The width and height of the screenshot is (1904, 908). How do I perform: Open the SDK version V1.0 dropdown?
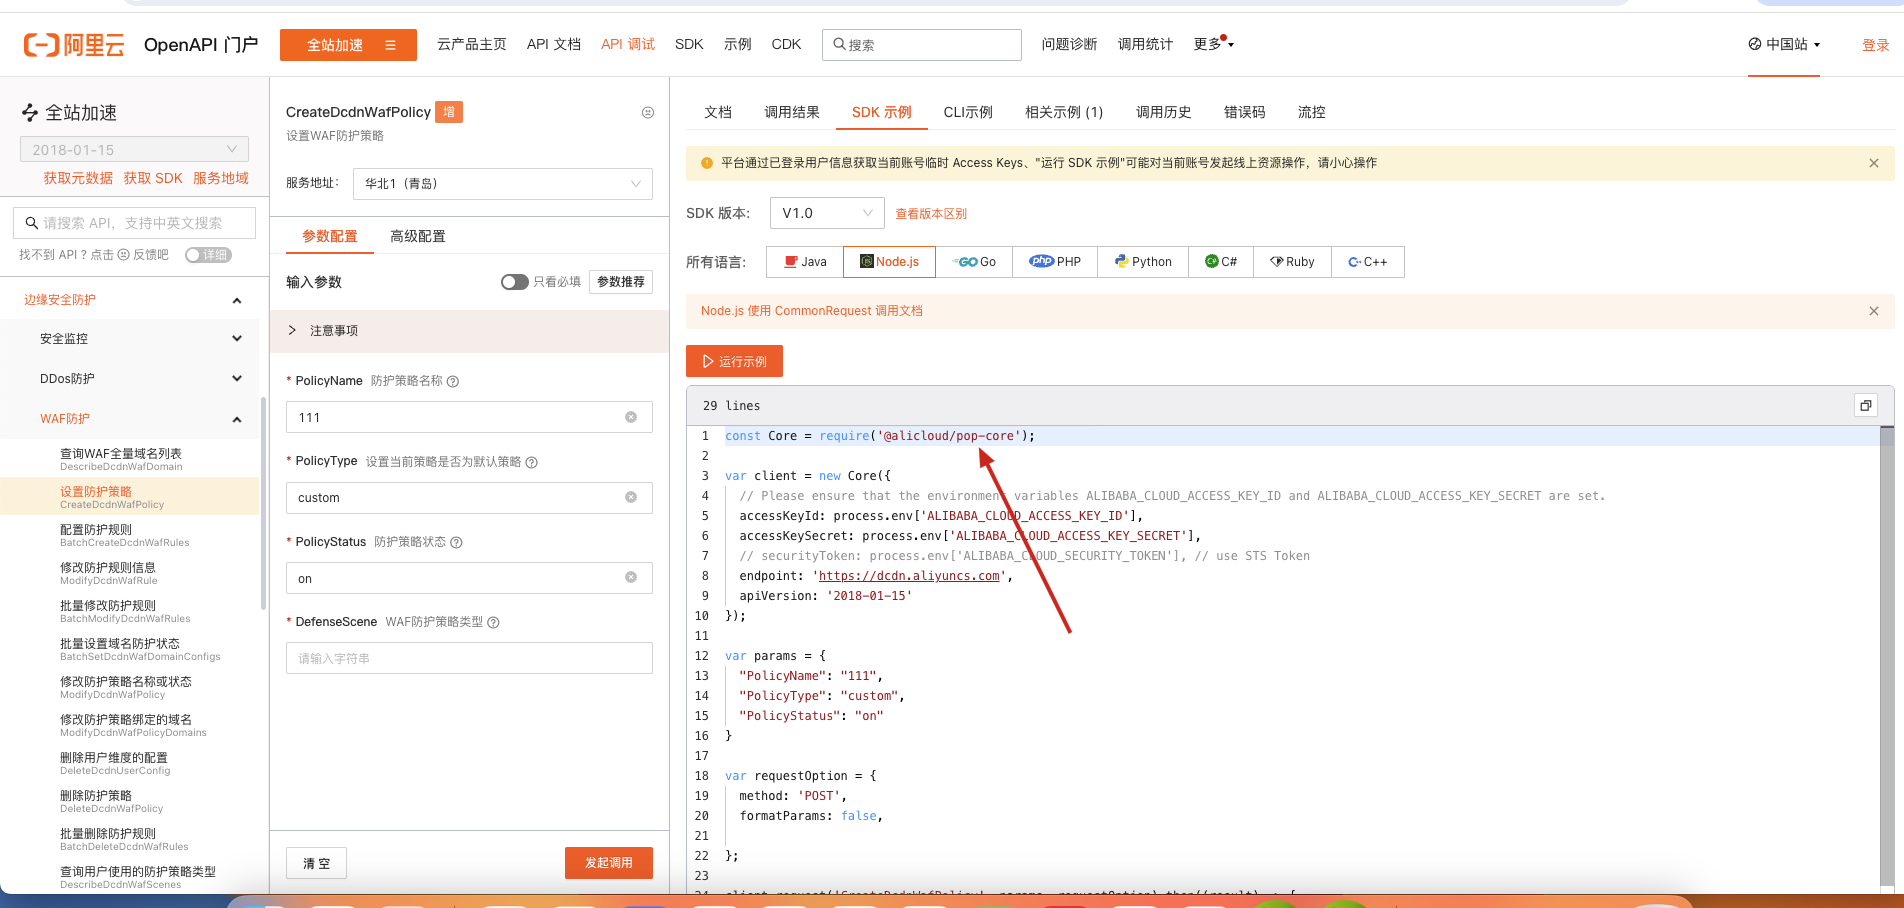pos(827,213)
